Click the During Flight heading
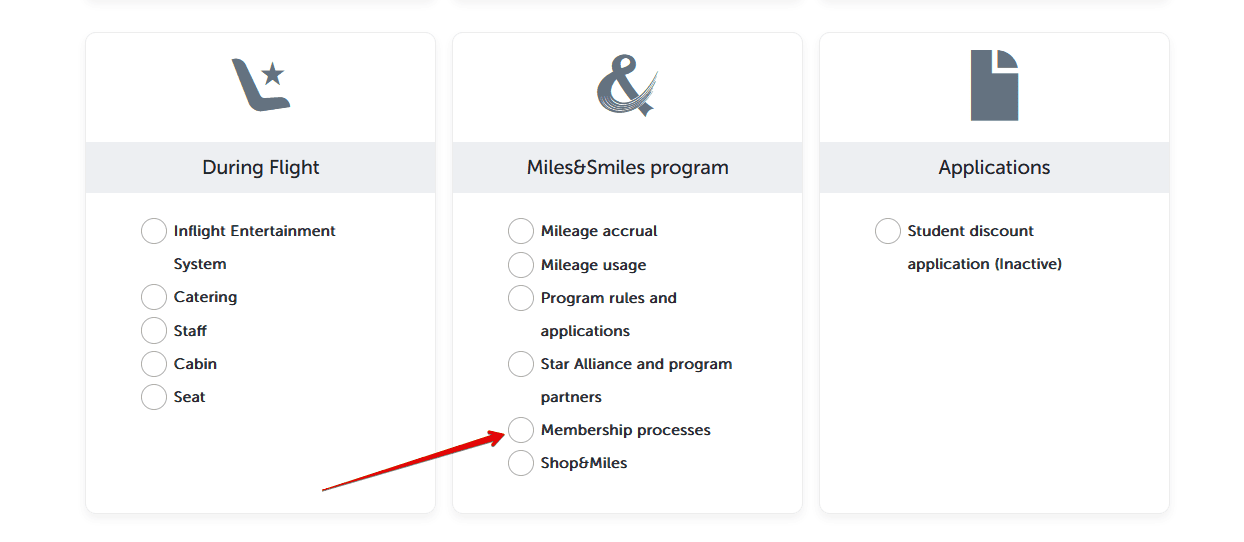This screenshot has width=1244, height=542. [x=260, y=168]
